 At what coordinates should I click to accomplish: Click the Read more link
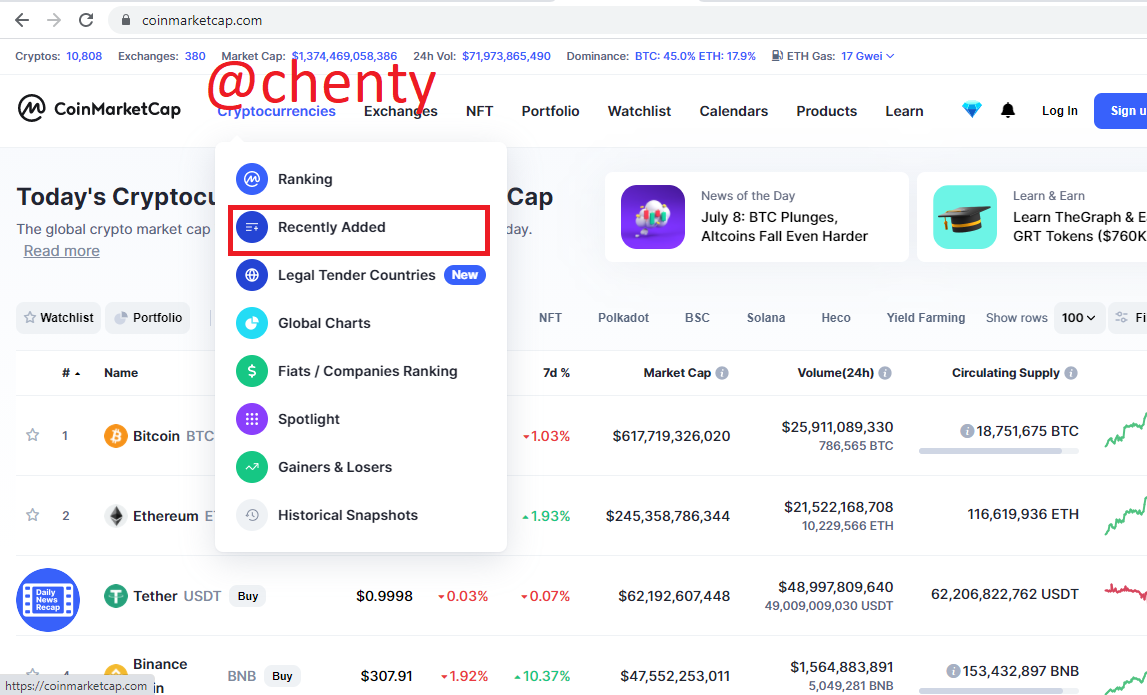tap(61, 251)
